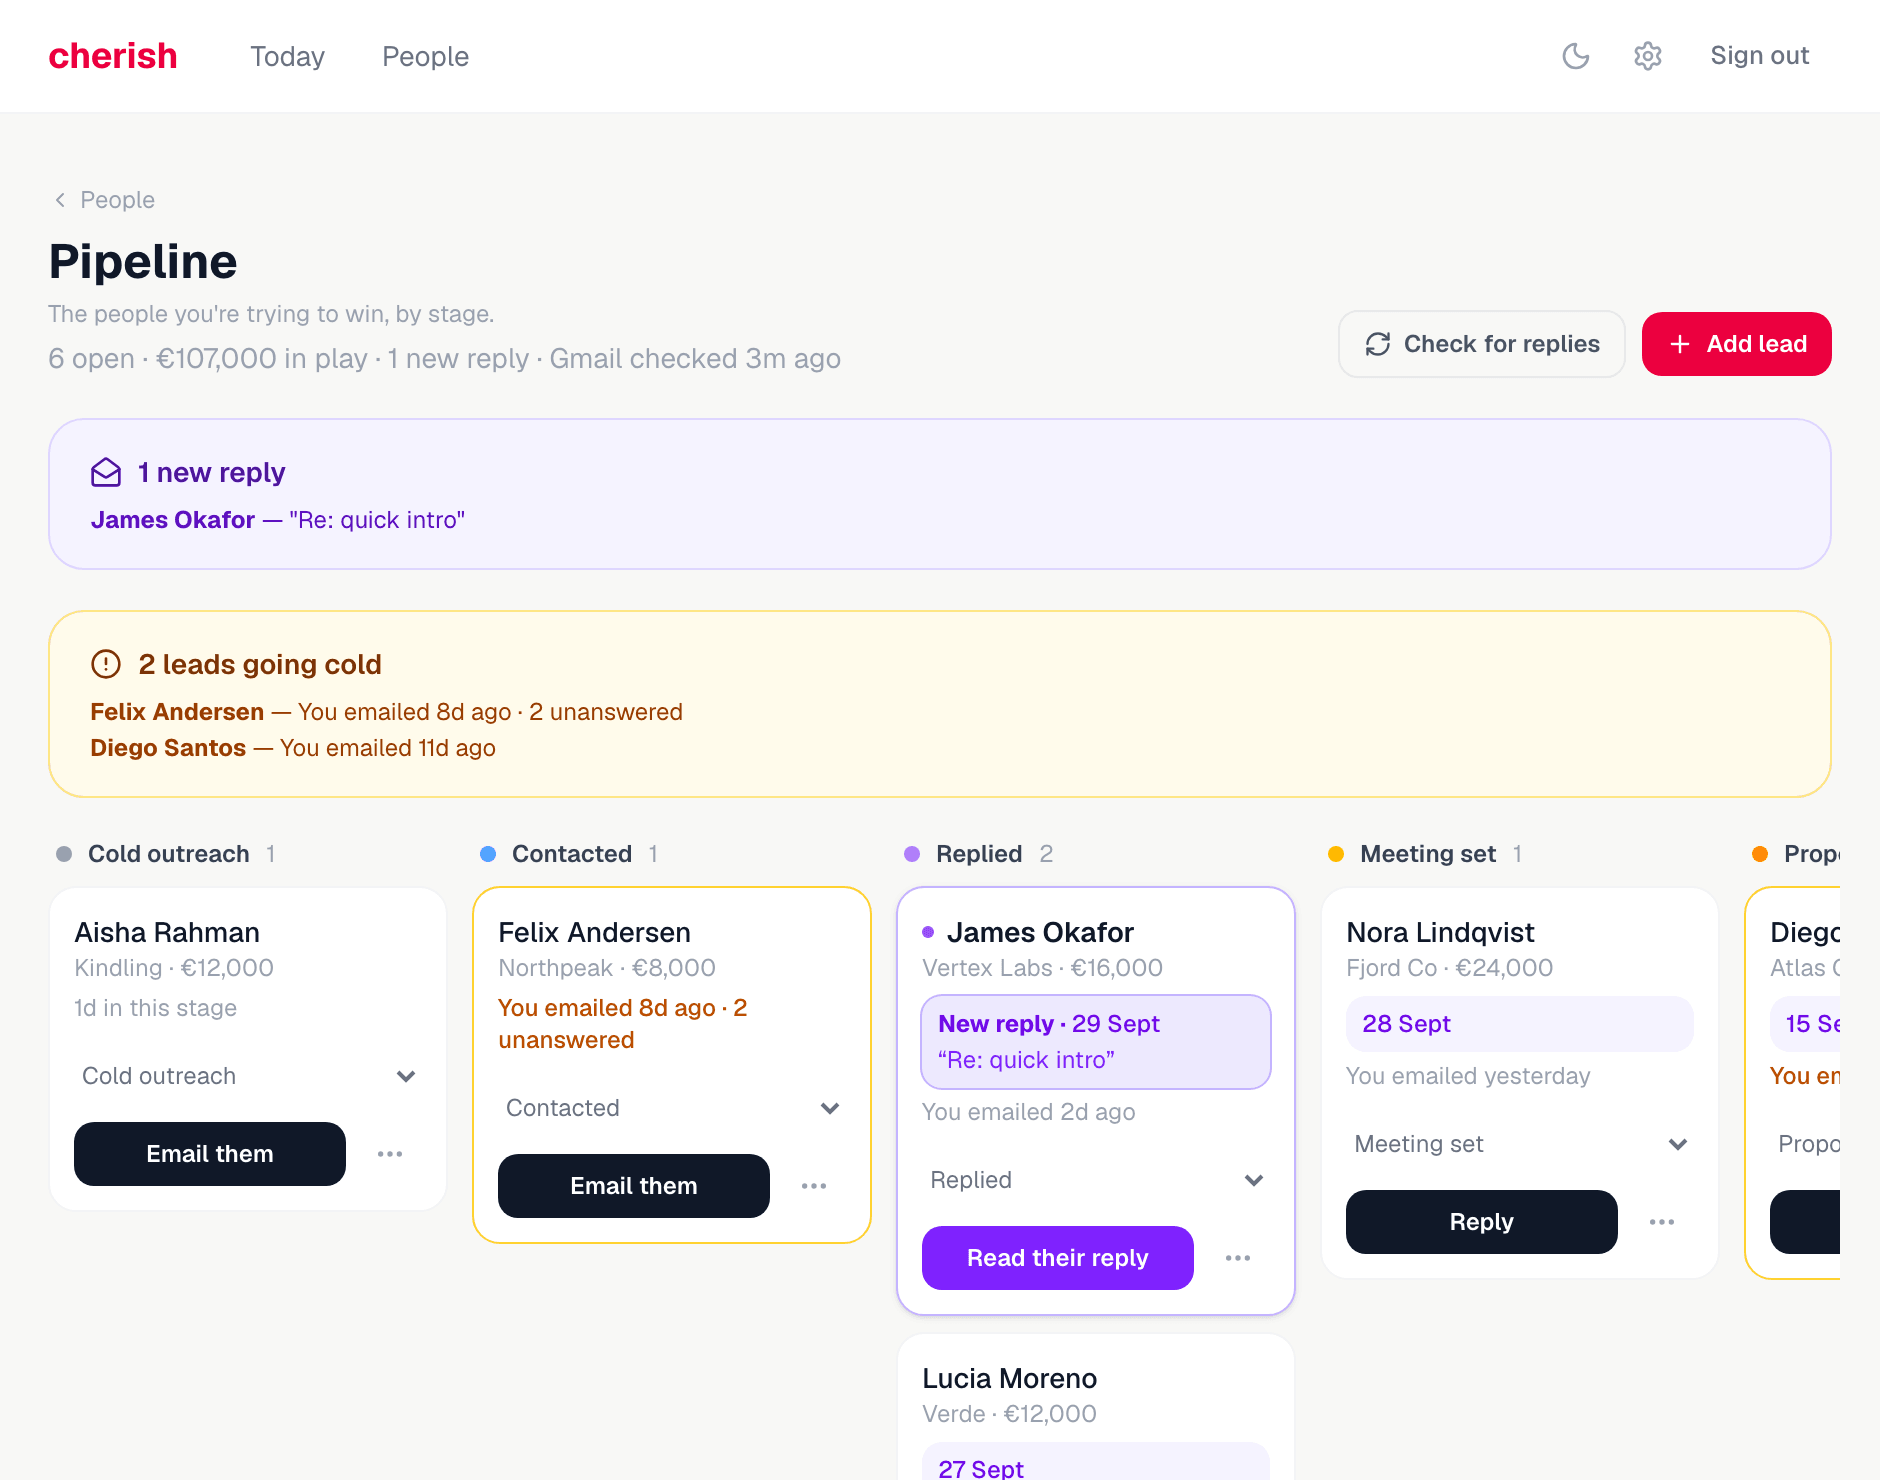This screenshot has width=1880, height=1480.
Task: Click the cherish logo
Action: point(113,56)
